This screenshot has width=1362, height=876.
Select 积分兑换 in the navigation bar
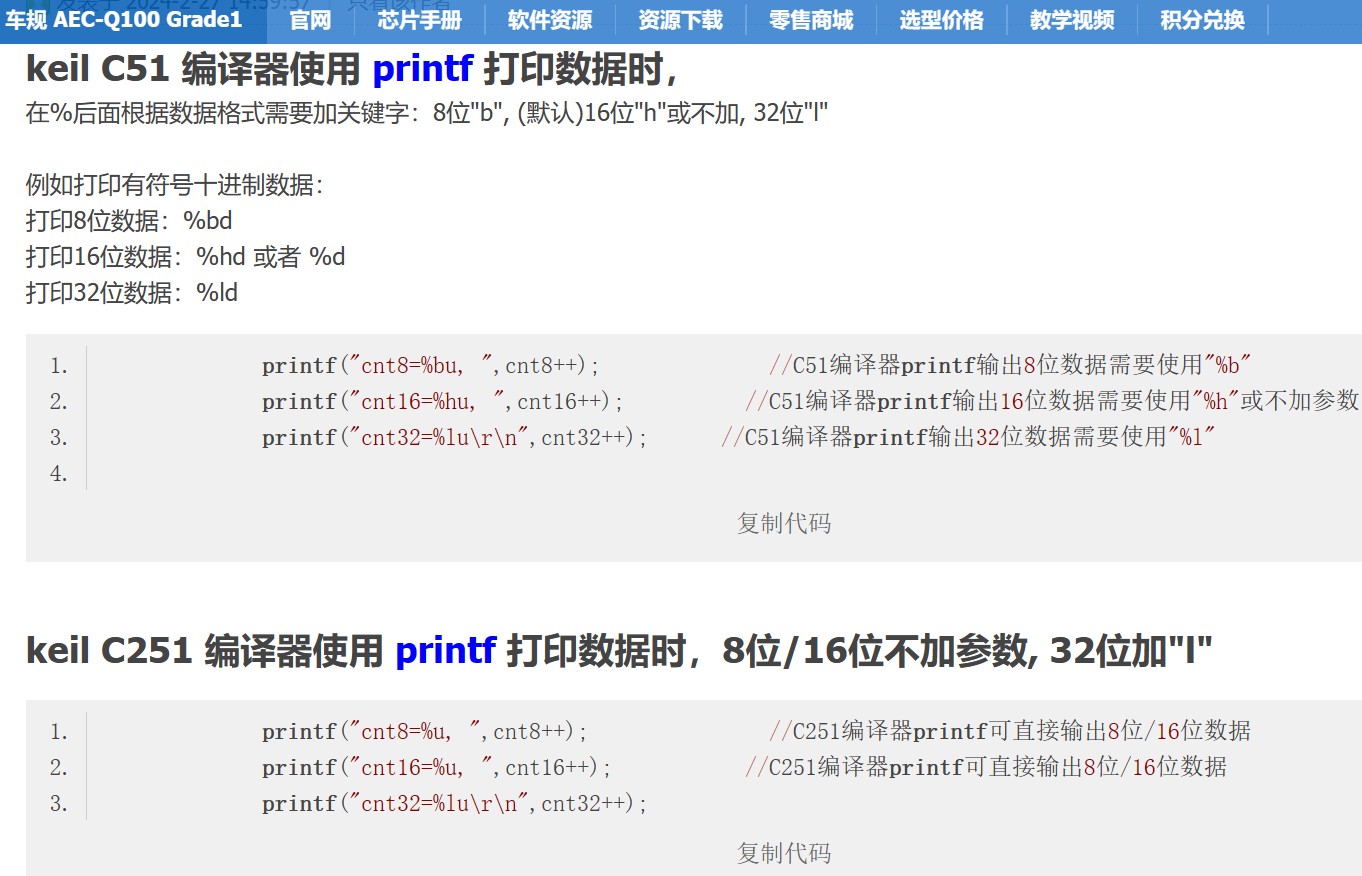click(1202, 20)
